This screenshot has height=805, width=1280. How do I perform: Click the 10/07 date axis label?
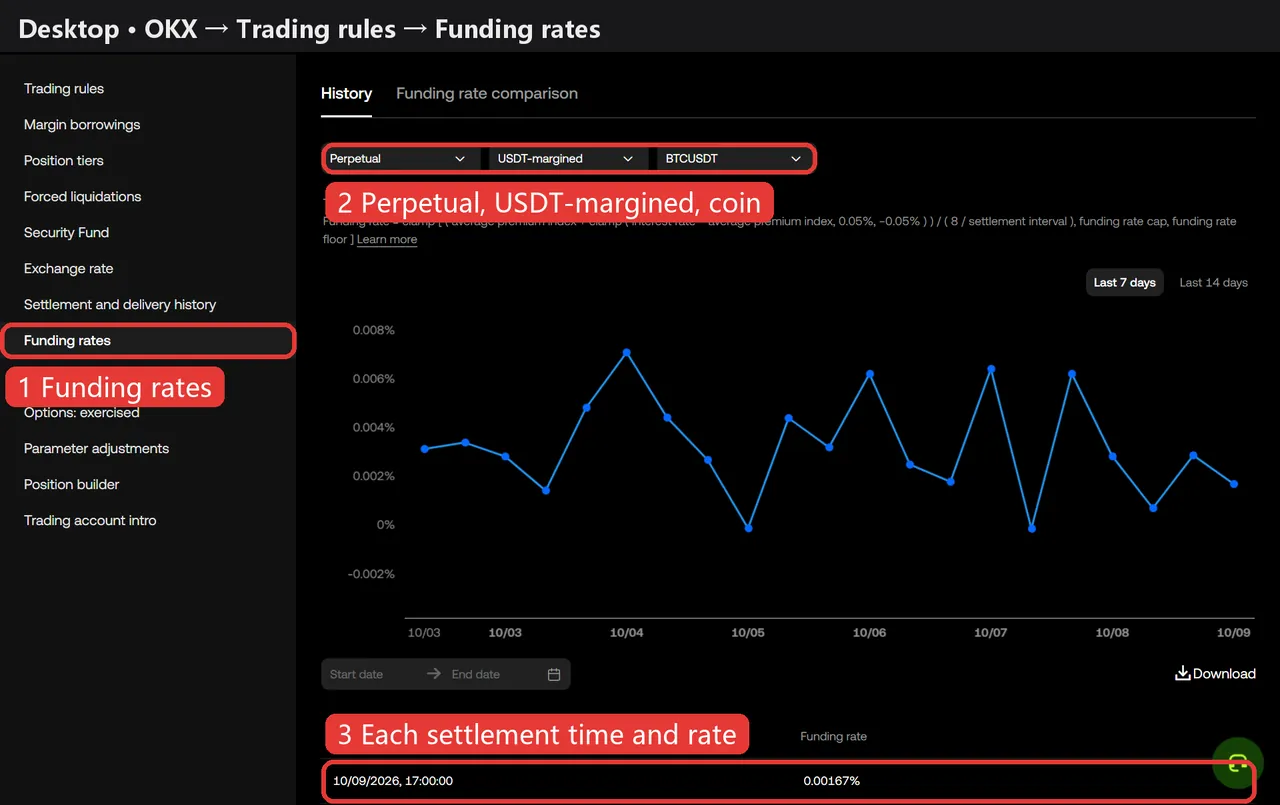990,633
